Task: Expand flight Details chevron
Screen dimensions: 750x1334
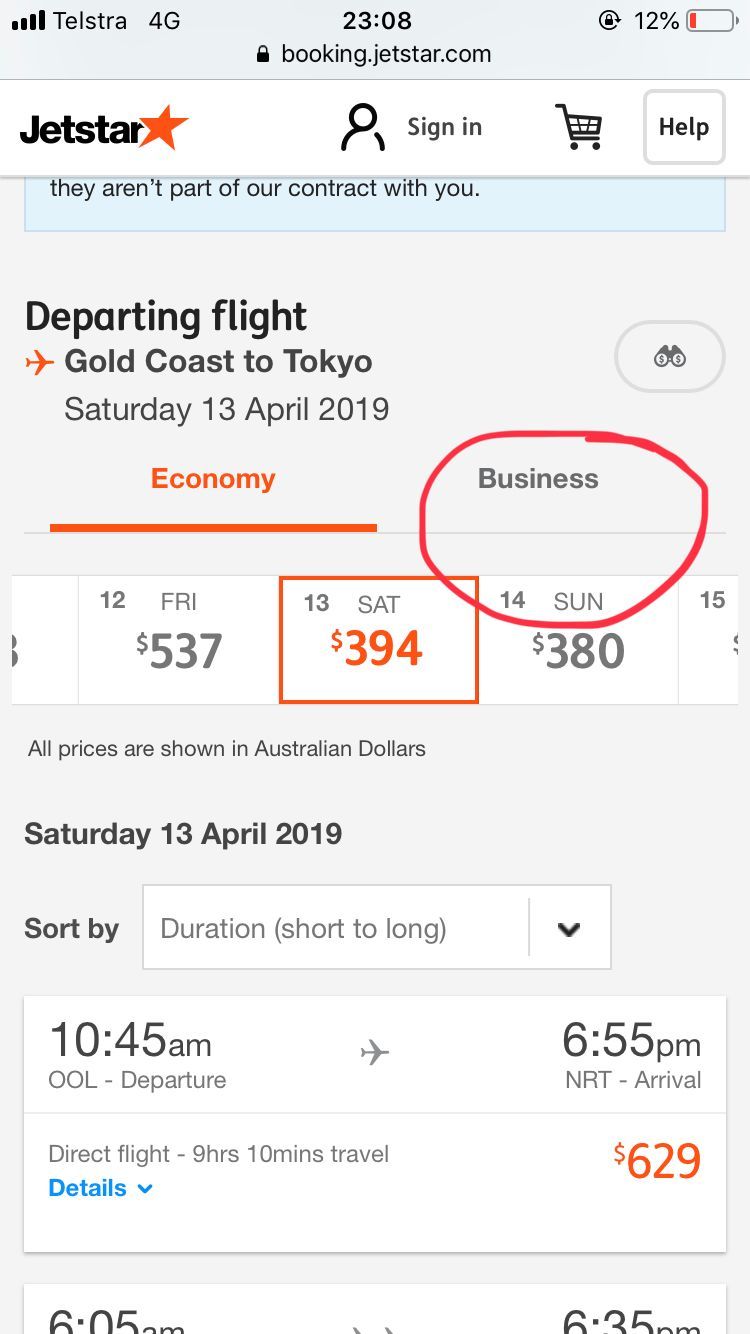Action: click(x=145, y=1188)
